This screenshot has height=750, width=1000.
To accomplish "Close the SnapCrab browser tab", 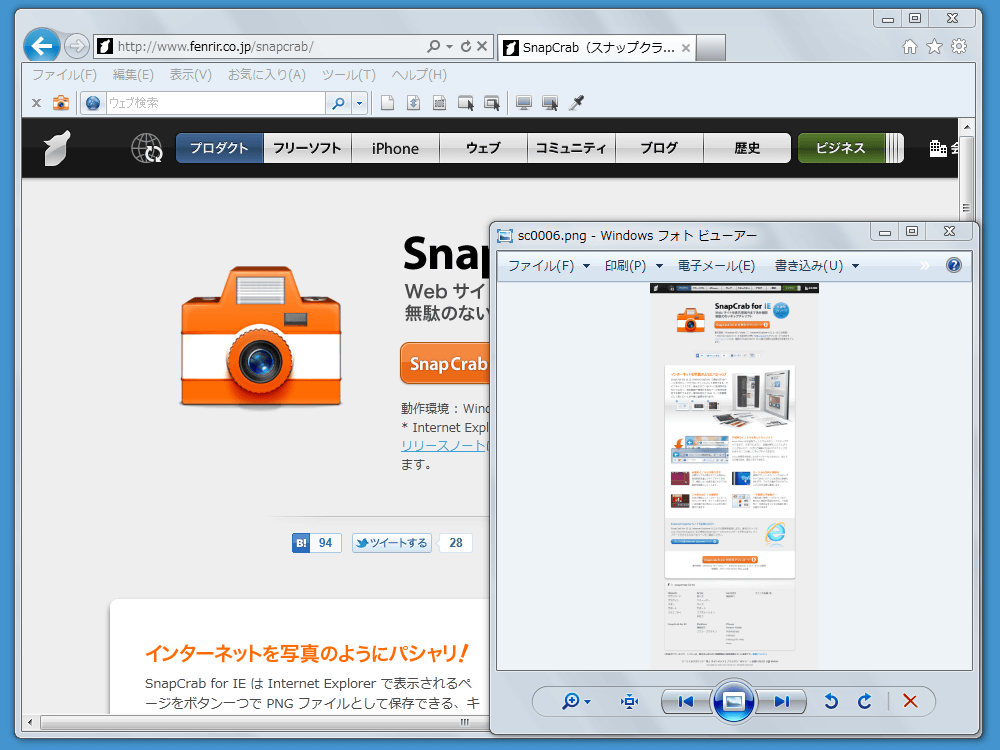I will pos(686,47).
